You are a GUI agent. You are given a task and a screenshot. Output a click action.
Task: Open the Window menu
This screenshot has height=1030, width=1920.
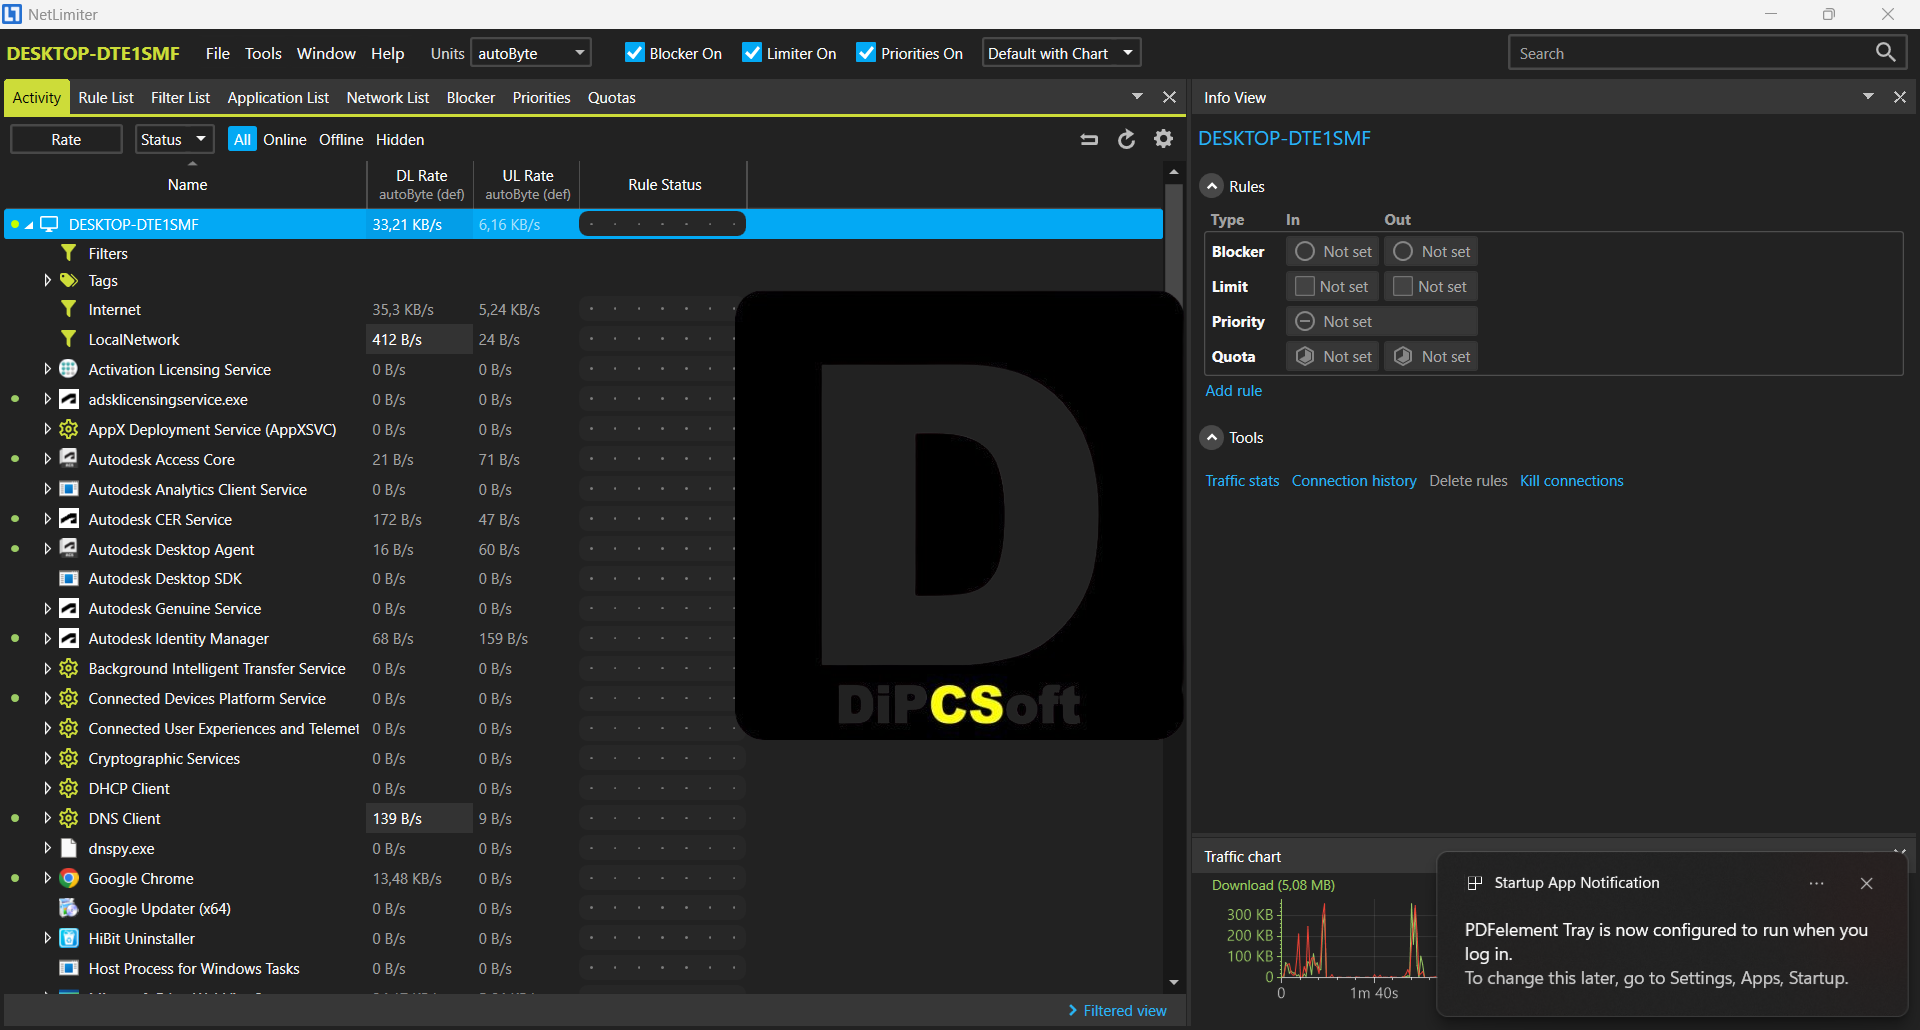pos(326,53)
